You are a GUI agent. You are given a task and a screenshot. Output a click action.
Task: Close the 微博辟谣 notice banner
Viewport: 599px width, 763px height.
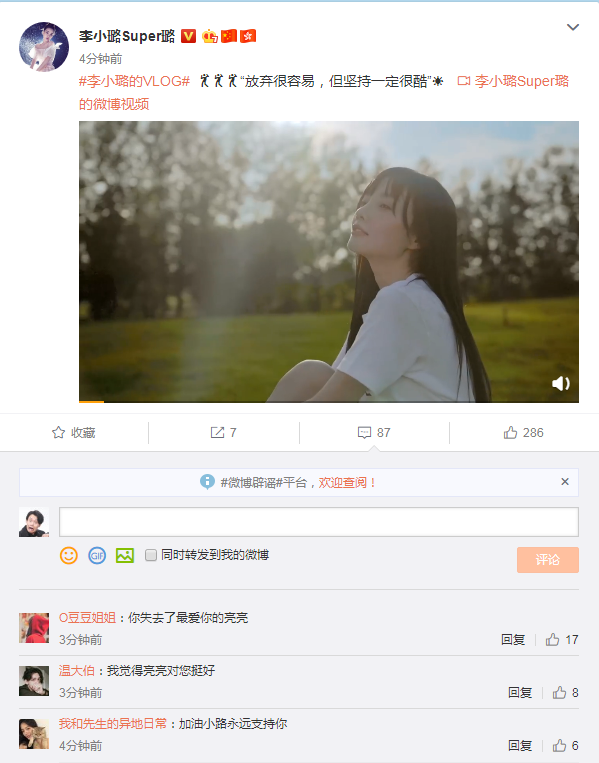click(564, 482)
